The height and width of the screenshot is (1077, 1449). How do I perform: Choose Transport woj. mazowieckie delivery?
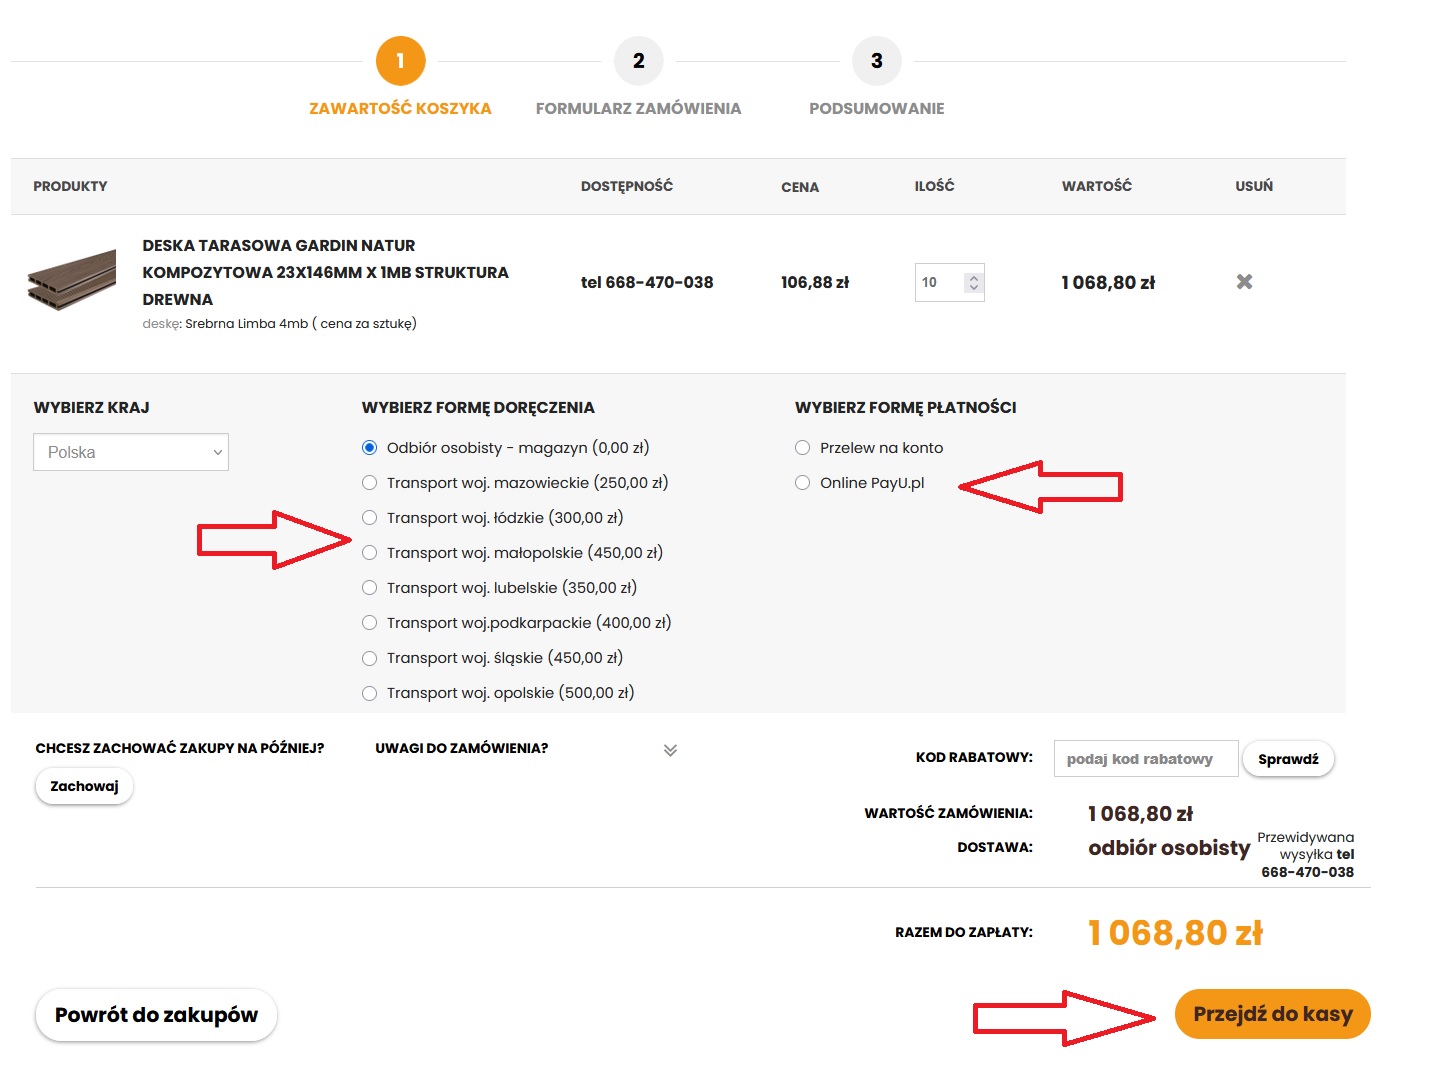point(370,483)
